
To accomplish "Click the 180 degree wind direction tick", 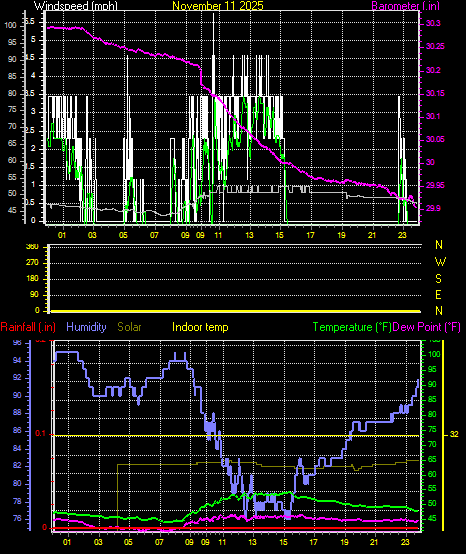I will (x=32, y=279).
